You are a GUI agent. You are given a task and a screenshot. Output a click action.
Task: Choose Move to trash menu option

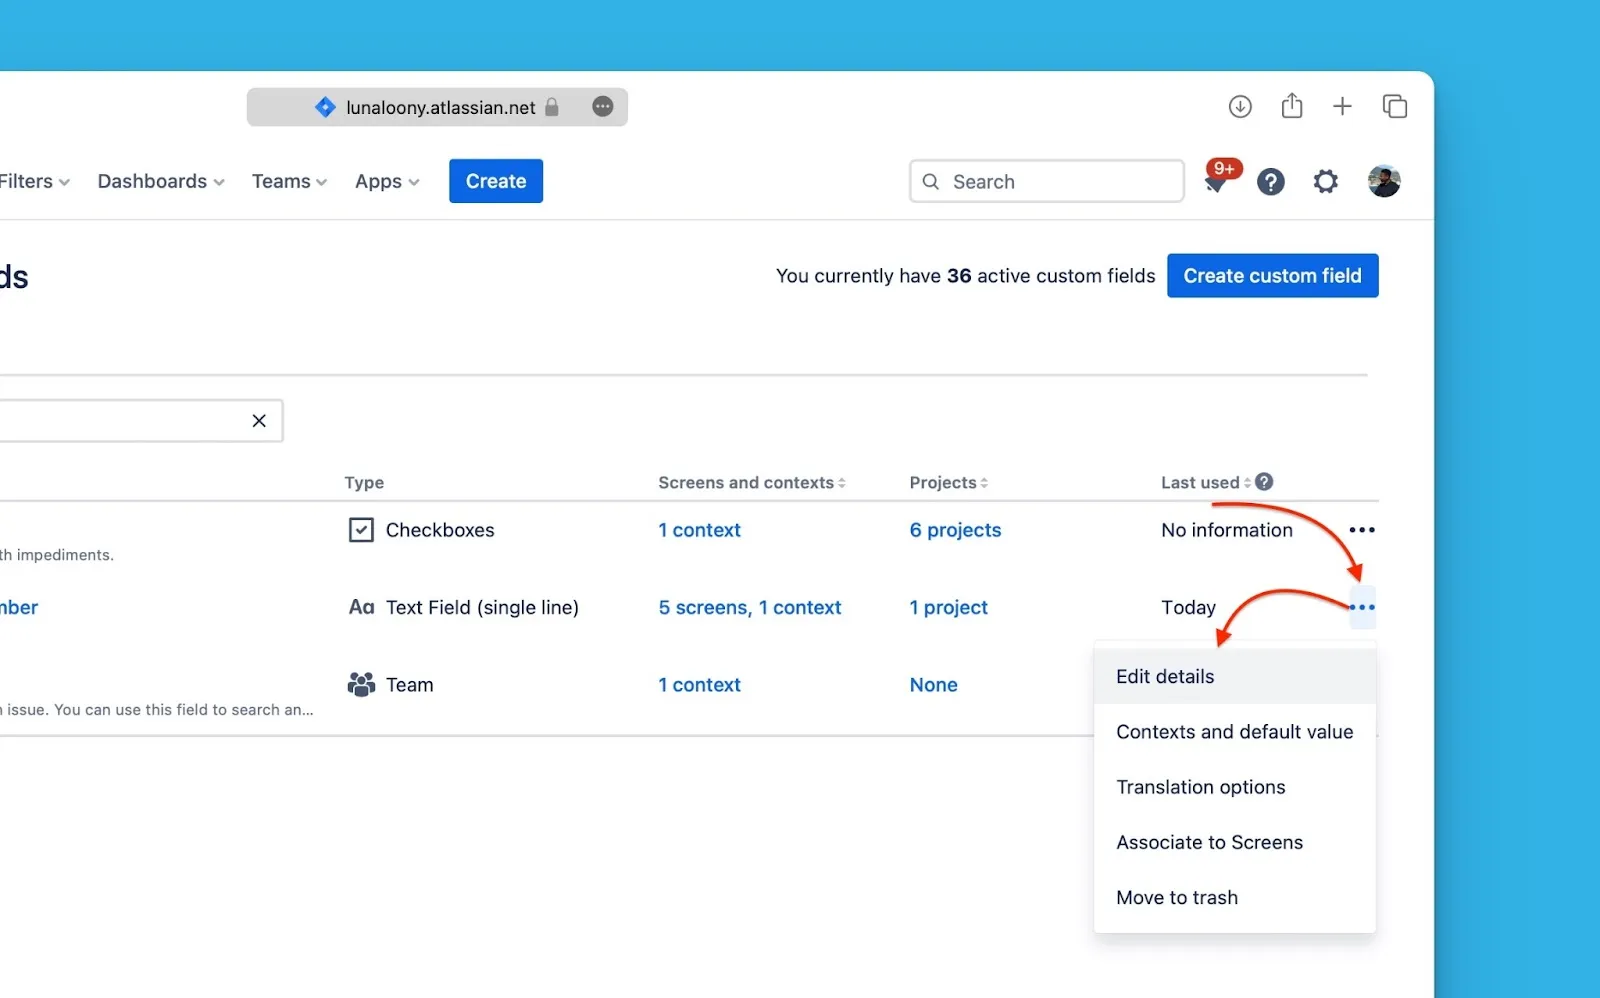[x=1176, y=898]
